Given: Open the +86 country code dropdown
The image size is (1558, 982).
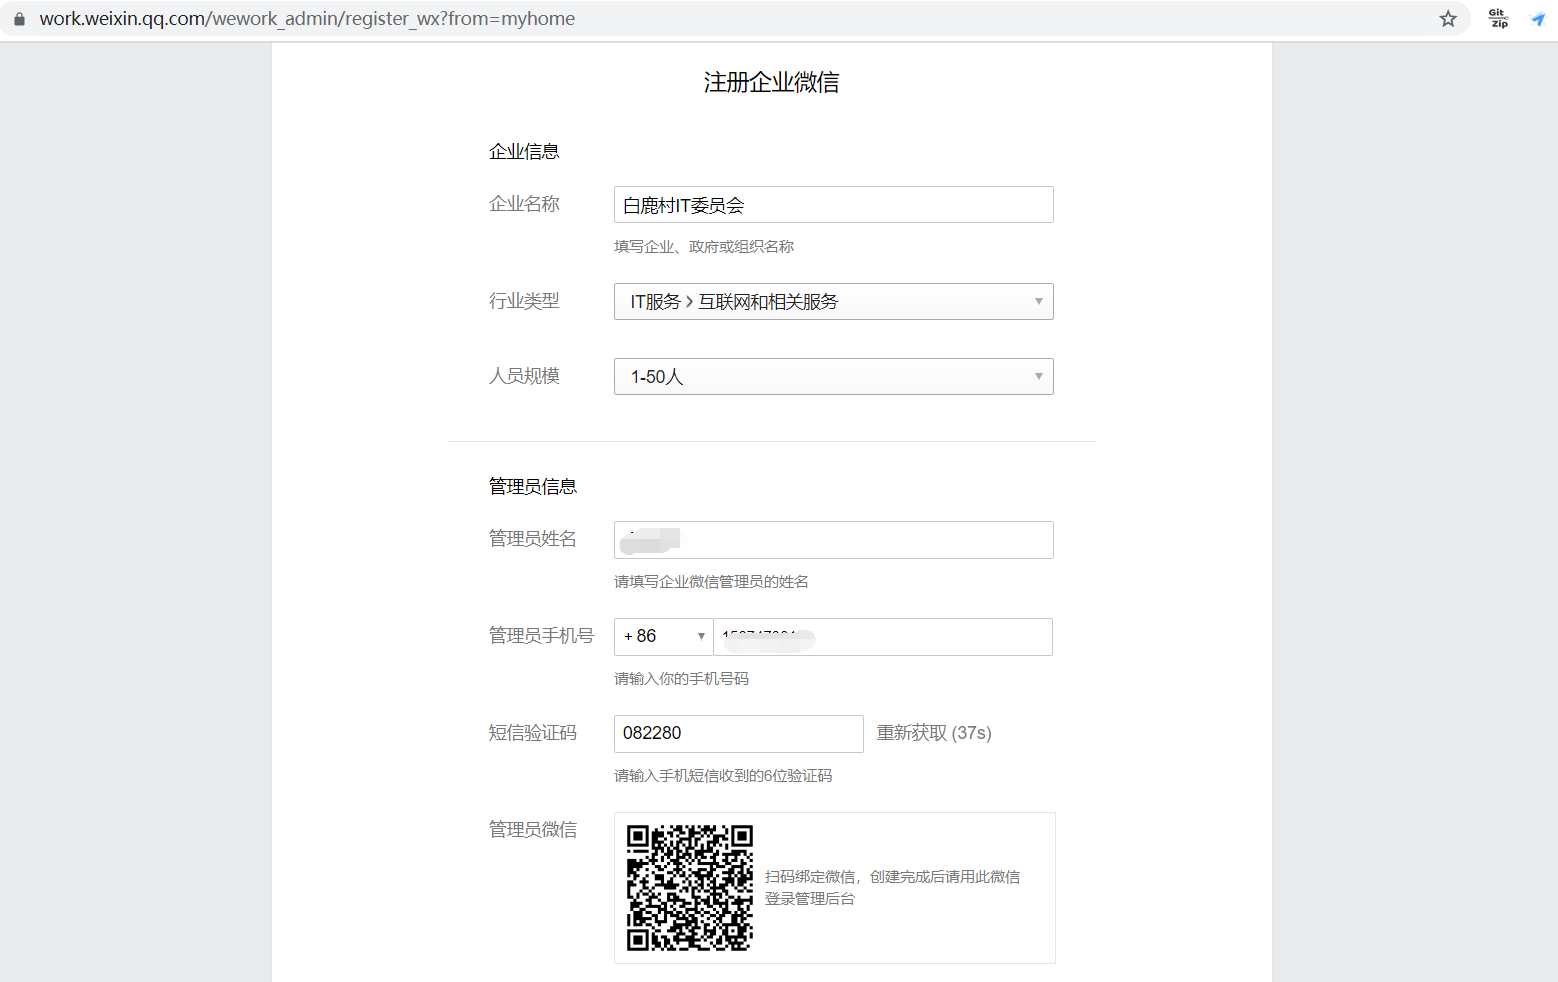Looking at the screenshot, I should tap(663, 637).
